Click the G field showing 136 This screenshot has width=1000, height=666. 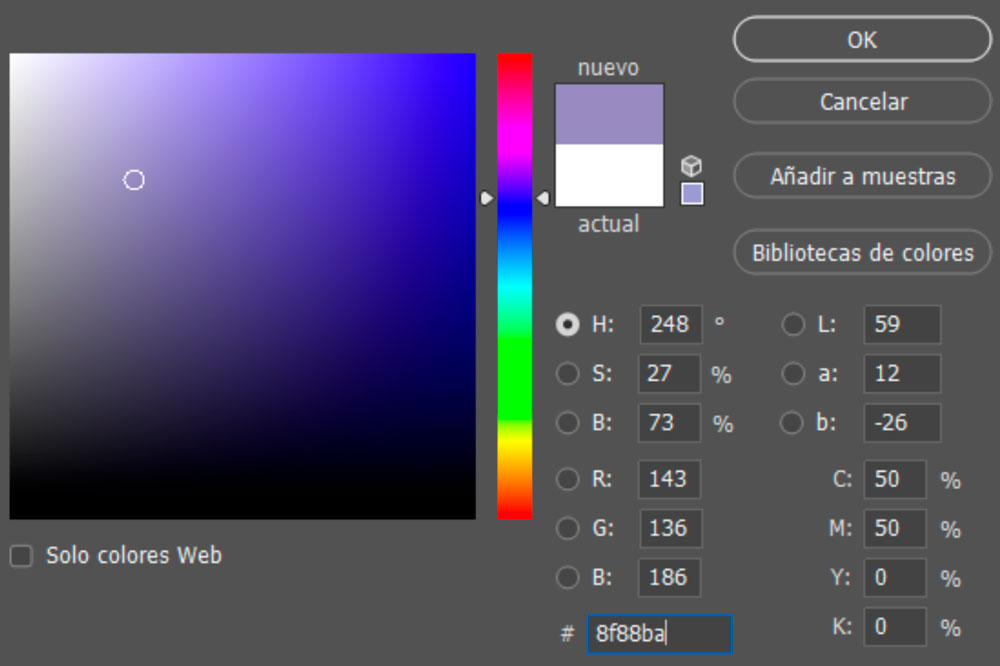pyautogui.click(x=671, y=528)
